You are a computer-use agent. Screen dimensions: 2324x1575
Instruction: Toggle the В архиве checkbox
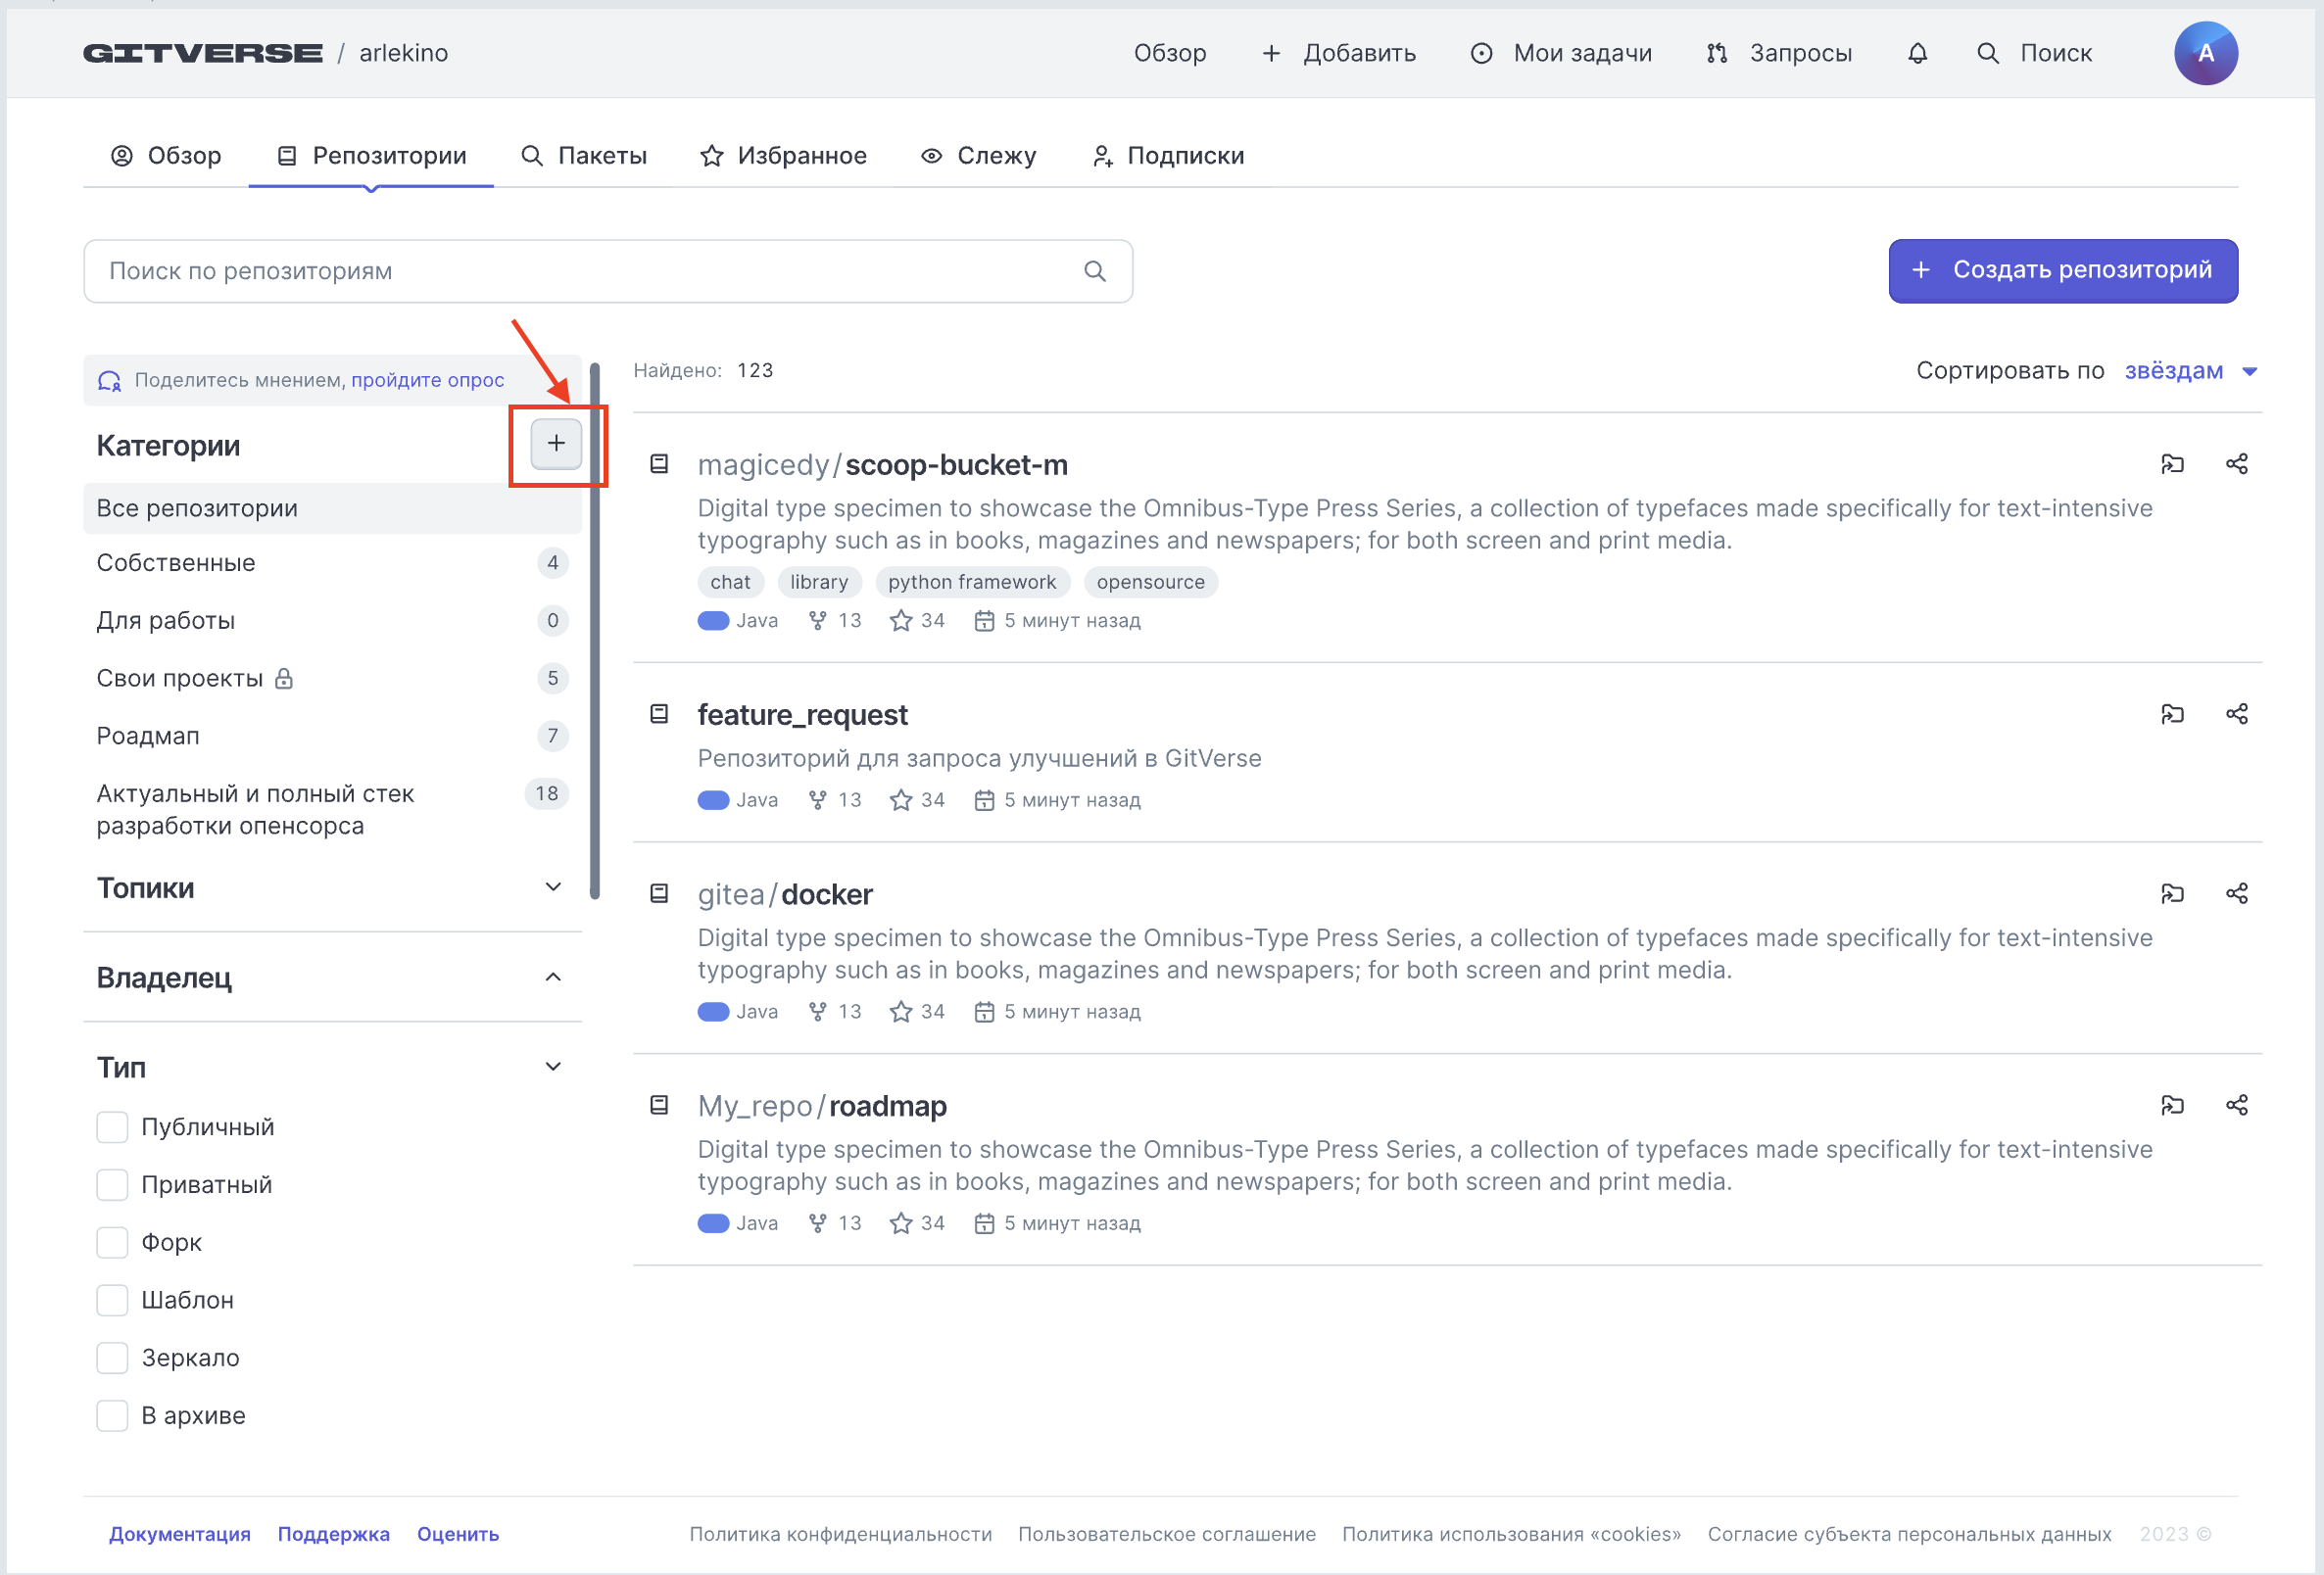pyautogui.click(x=112, y=1415)
